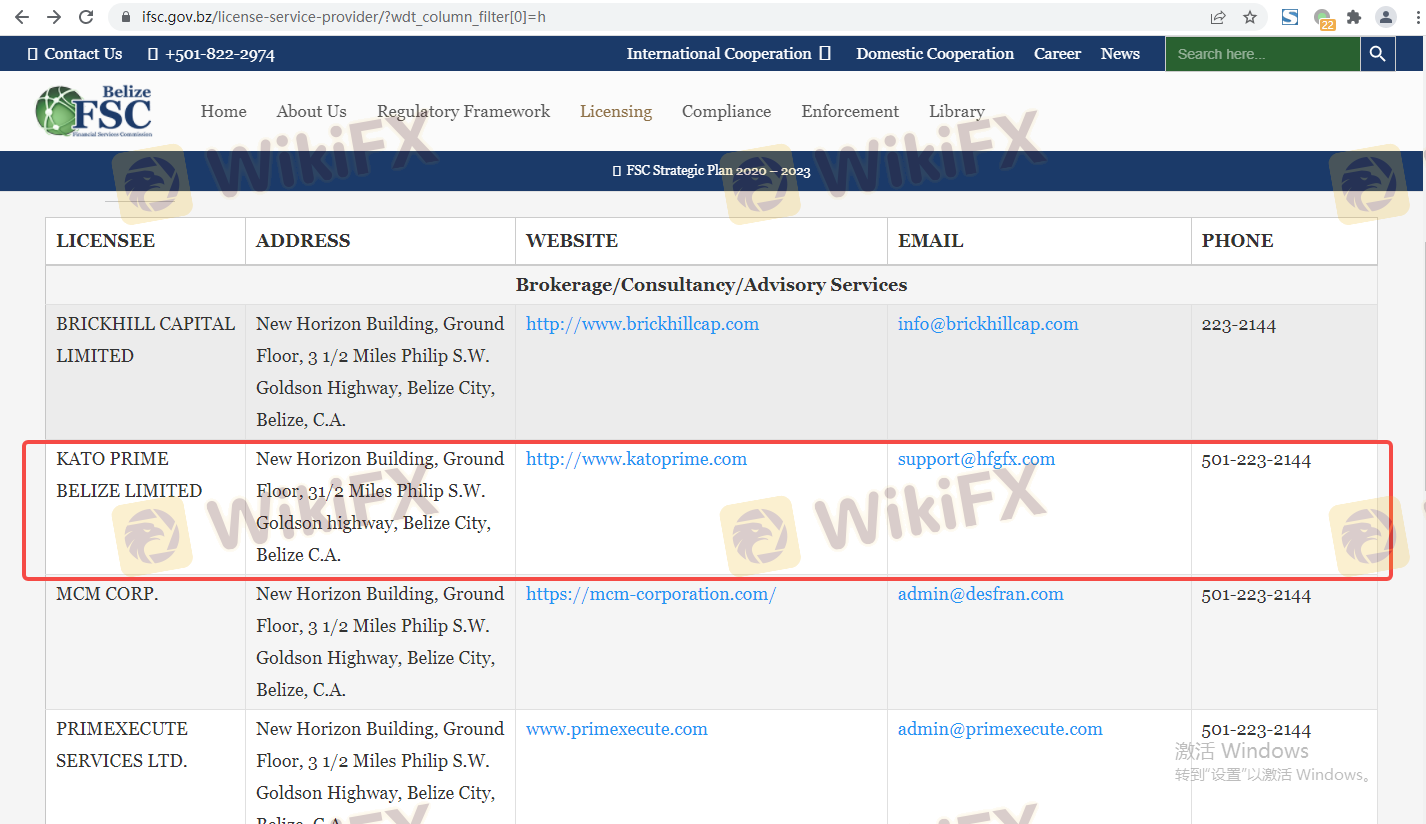1426x824 pixels.
Task: Click the Kato Prime Belize address cell
Action: pos(381,507)
